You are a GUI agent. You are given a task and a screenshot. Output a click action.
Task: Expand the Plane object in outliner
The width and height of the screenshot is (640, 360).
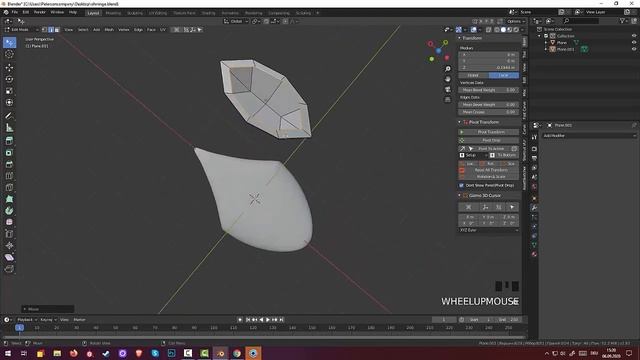pos(546,42)
